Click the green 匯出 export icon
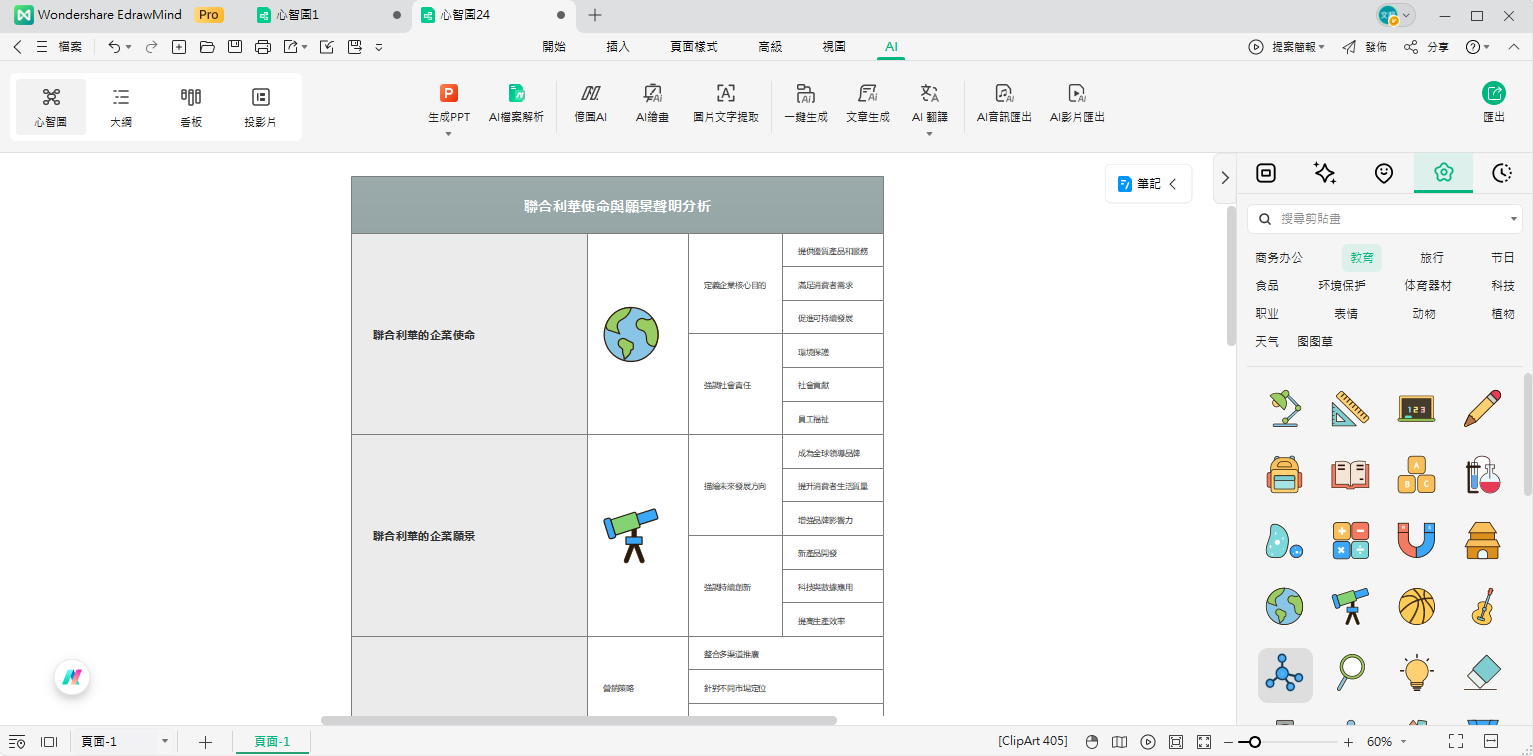This screenshot has width=1533, height=756. click(1493, 93)
